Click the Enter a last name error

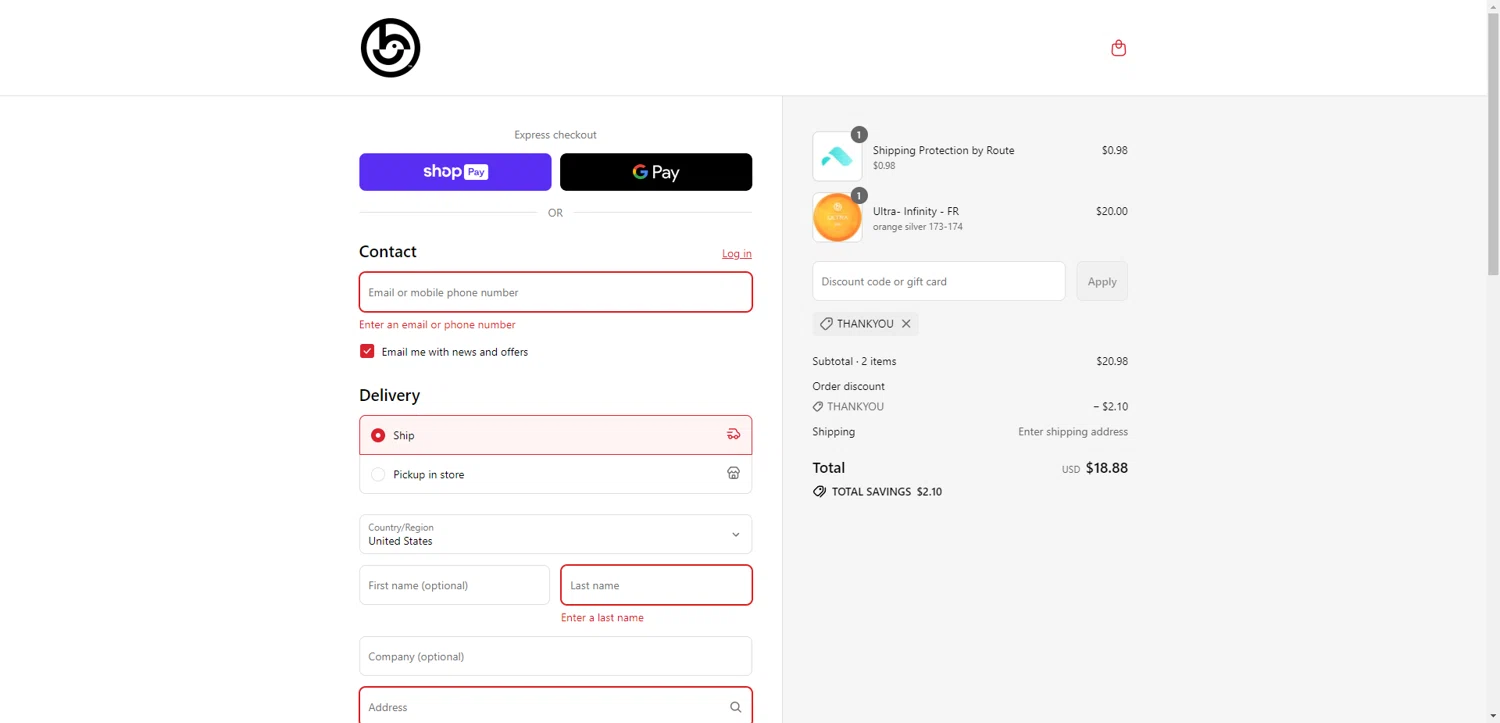point(602,618)
